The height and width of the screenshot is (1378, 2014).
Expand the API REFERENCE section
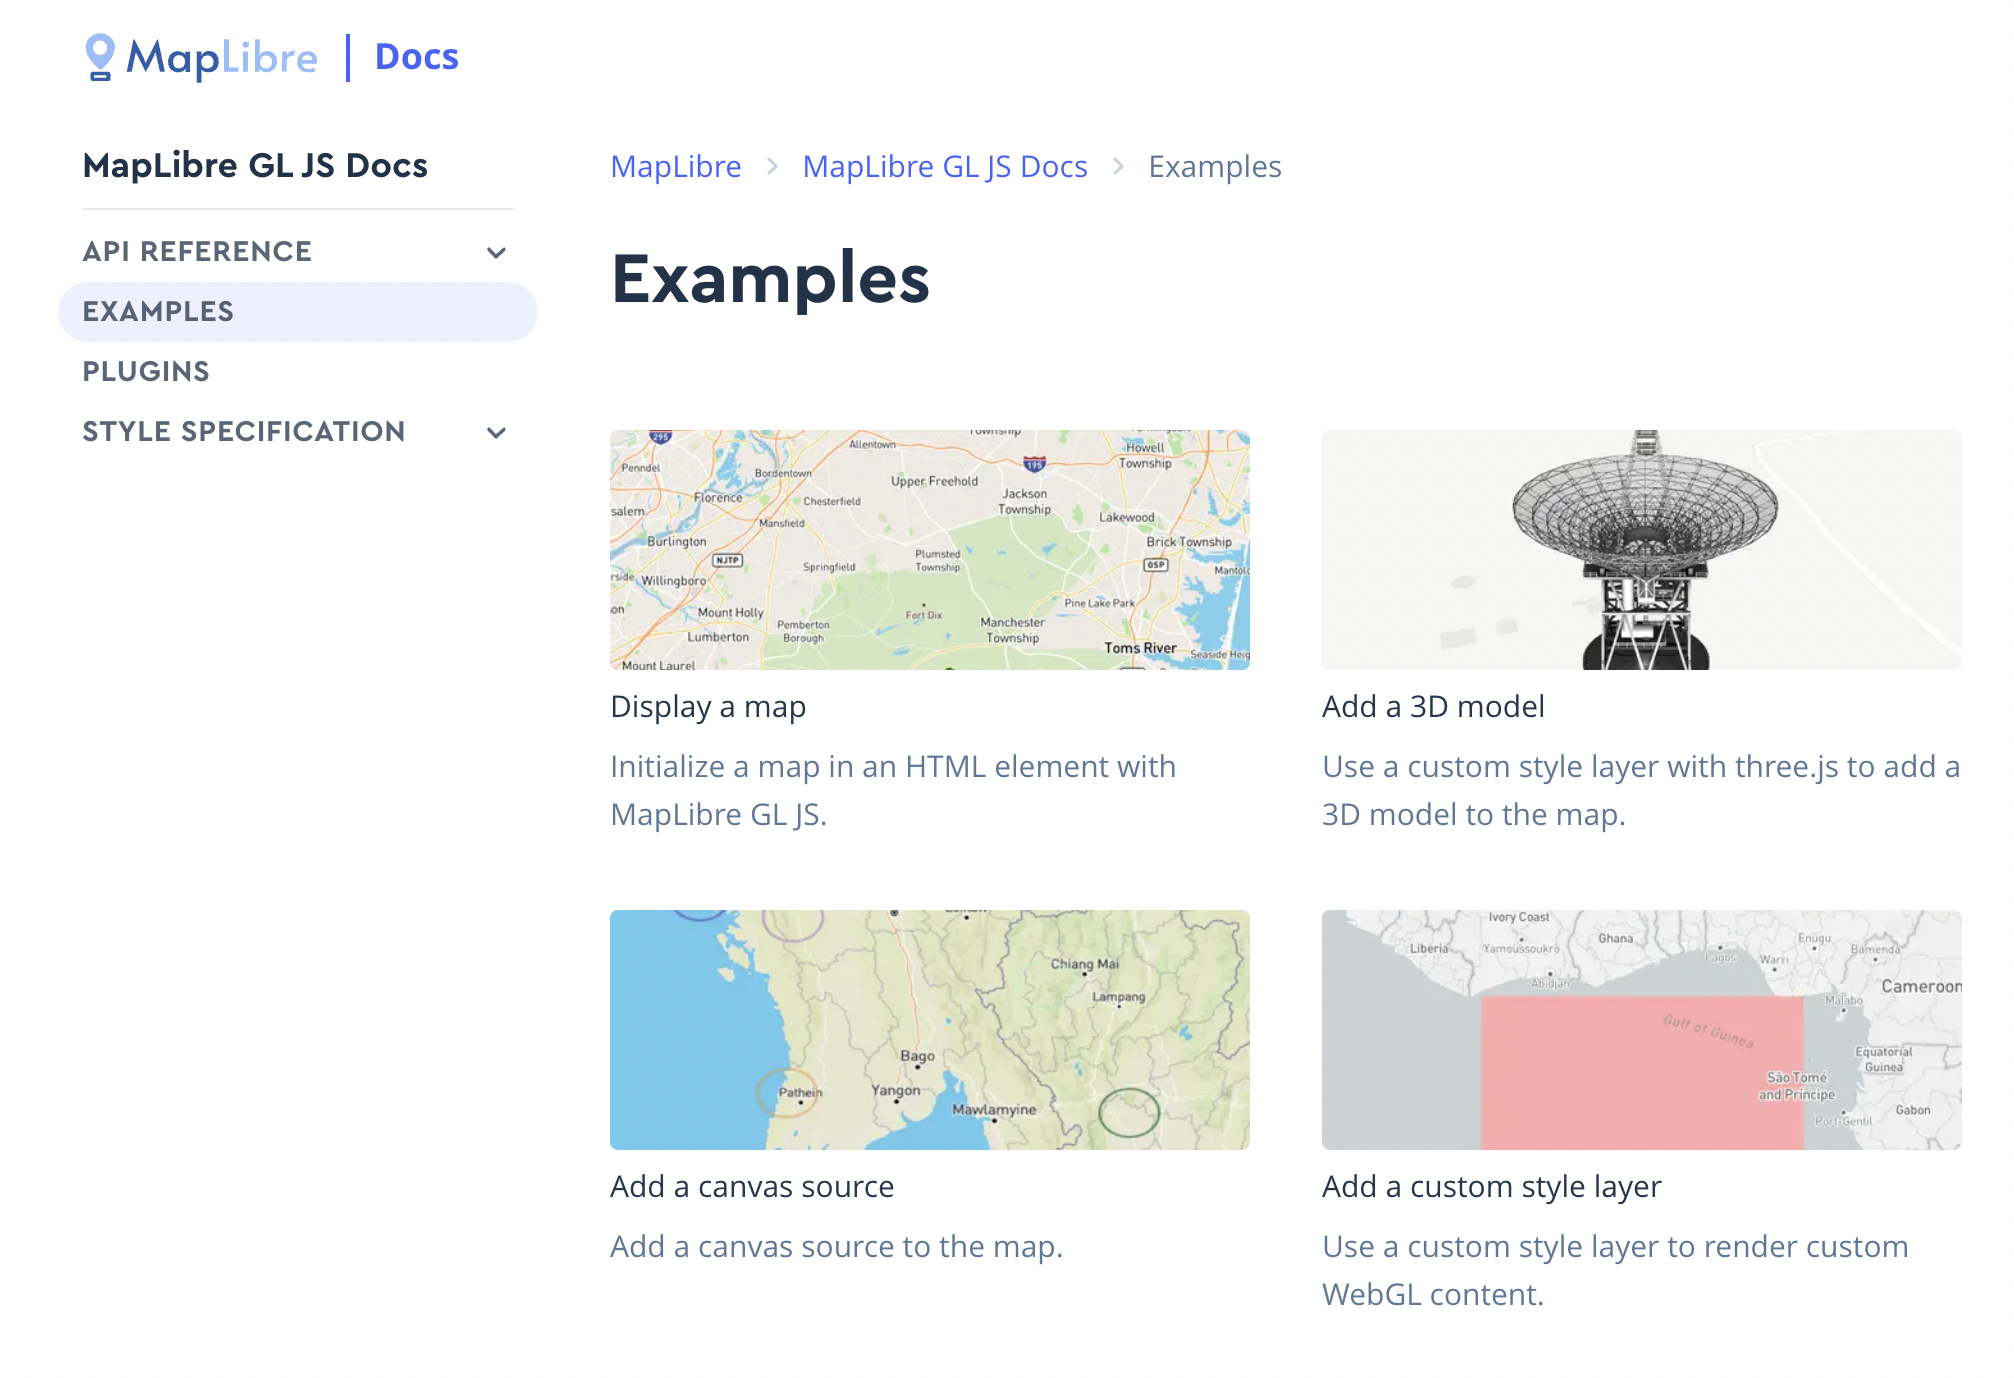(x=196, y=251)
